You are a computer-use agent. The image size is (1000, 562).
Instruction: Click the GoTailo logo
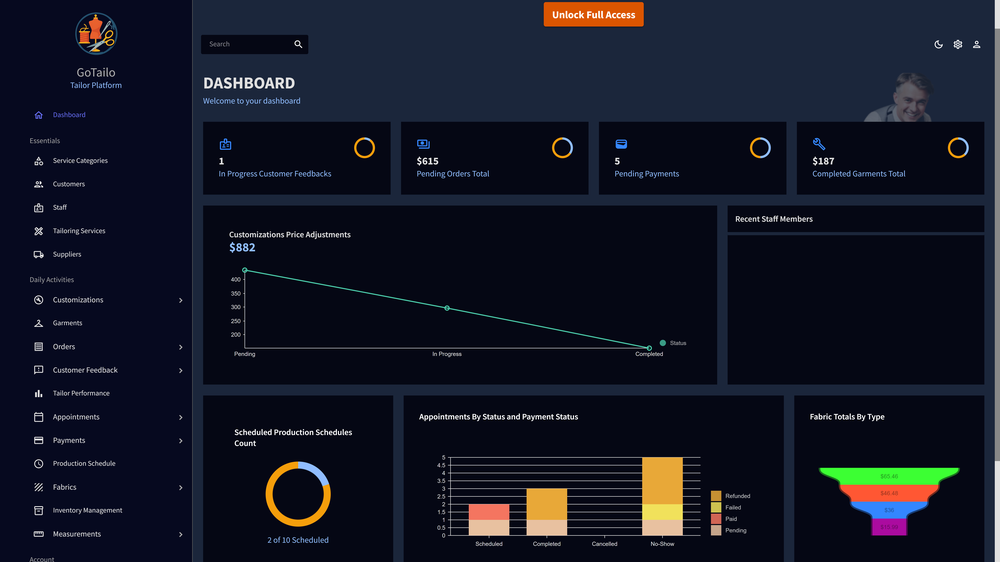coord(96,34)
